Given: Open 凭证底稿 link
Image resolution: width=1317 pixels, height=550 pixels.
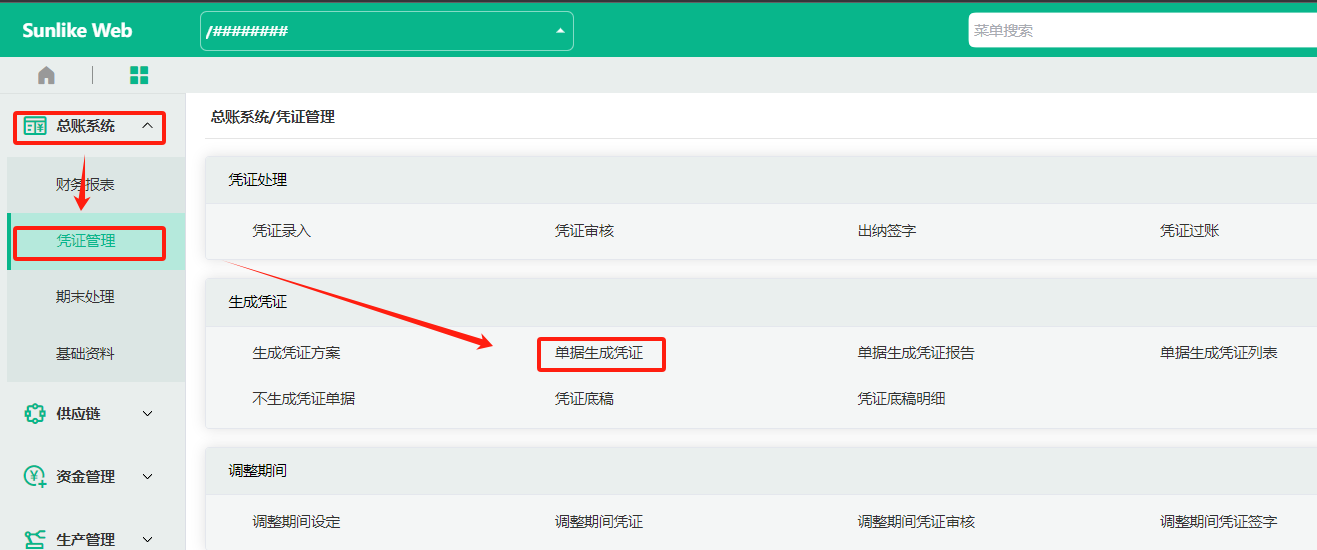Looking at the screenshot, I should pyautogui.click(x=584, y=399).
